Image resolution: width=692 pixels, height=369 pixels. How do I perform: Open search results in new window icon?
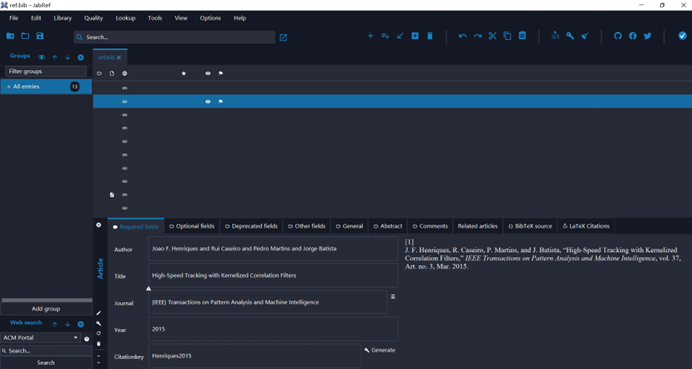click(283, 38)
